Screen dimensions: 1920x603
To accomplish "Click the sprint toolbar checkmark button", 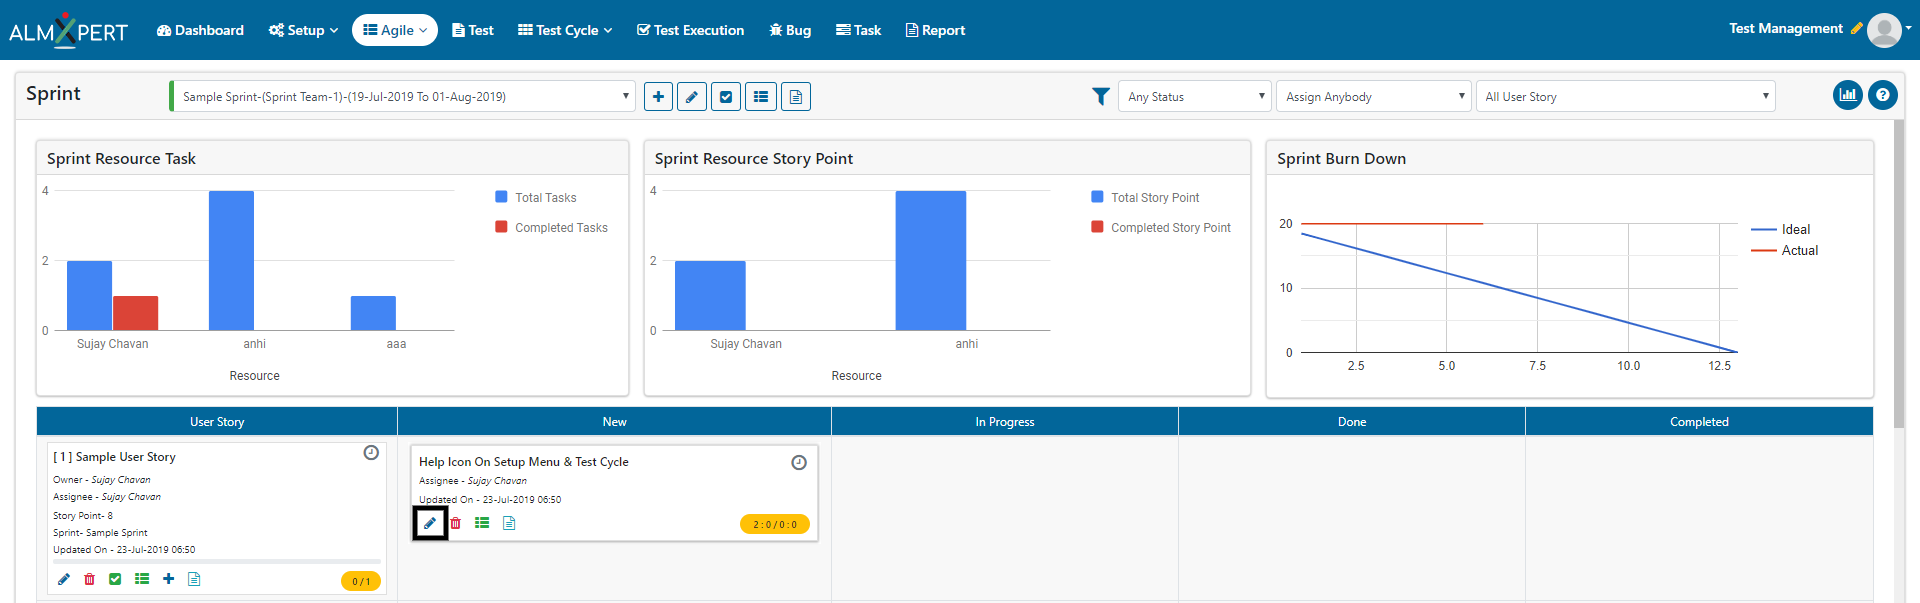I will 726,97.
